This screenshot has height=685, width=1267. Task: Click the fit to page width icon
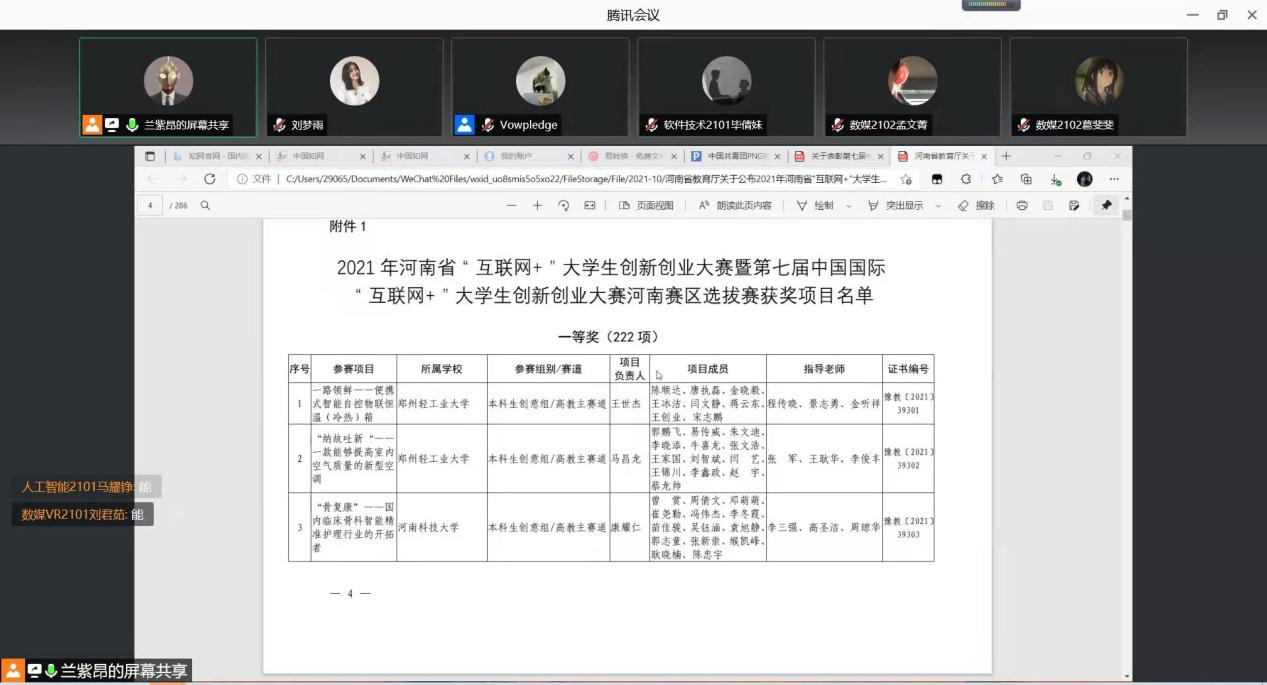click(x=589, y=206)
